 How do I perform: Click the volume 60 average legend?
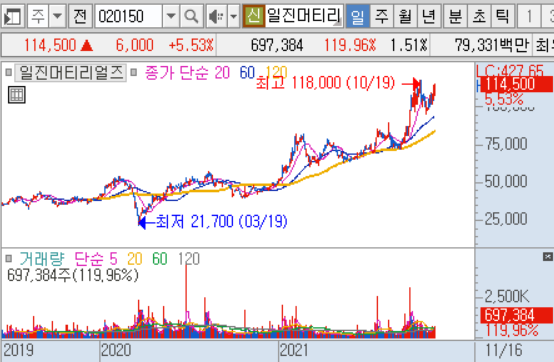[x=160, y=259]
